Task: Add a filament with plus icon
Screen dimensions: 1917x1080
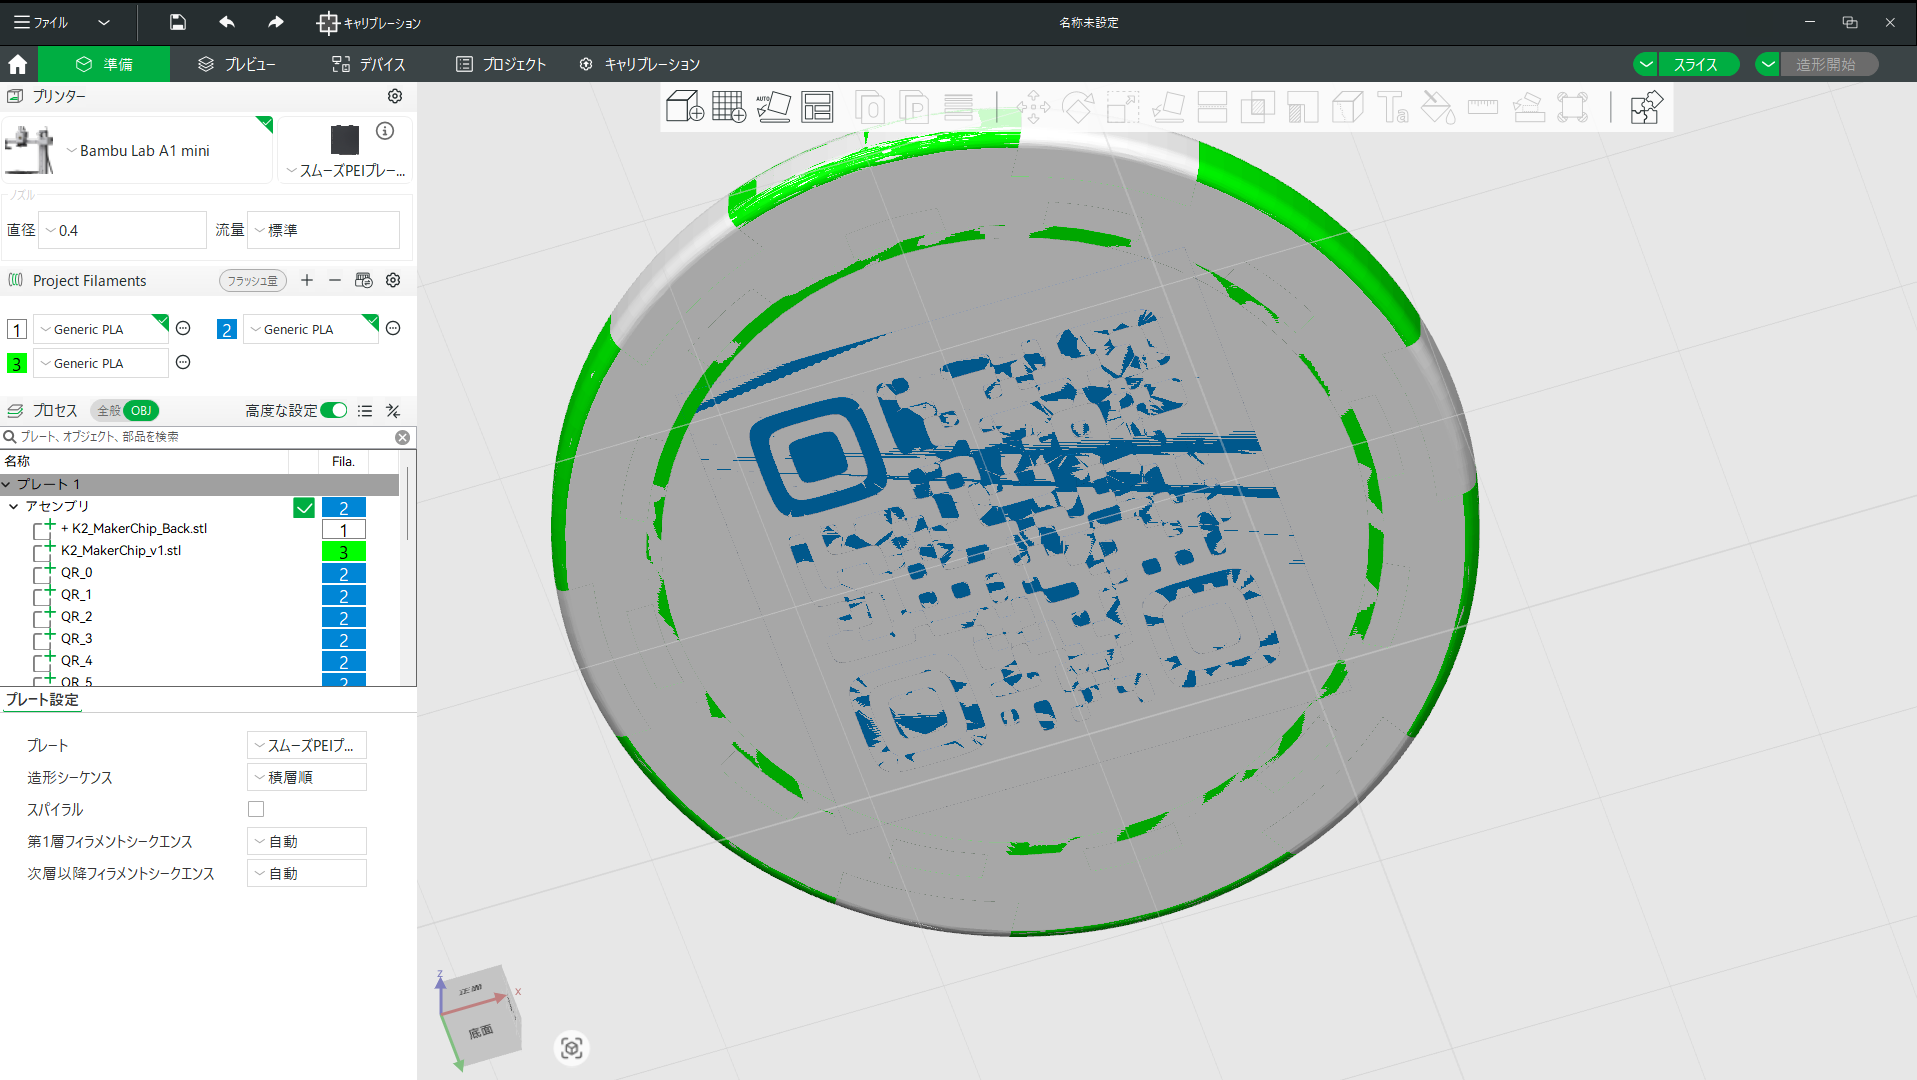Action: [x=307, y=280]
